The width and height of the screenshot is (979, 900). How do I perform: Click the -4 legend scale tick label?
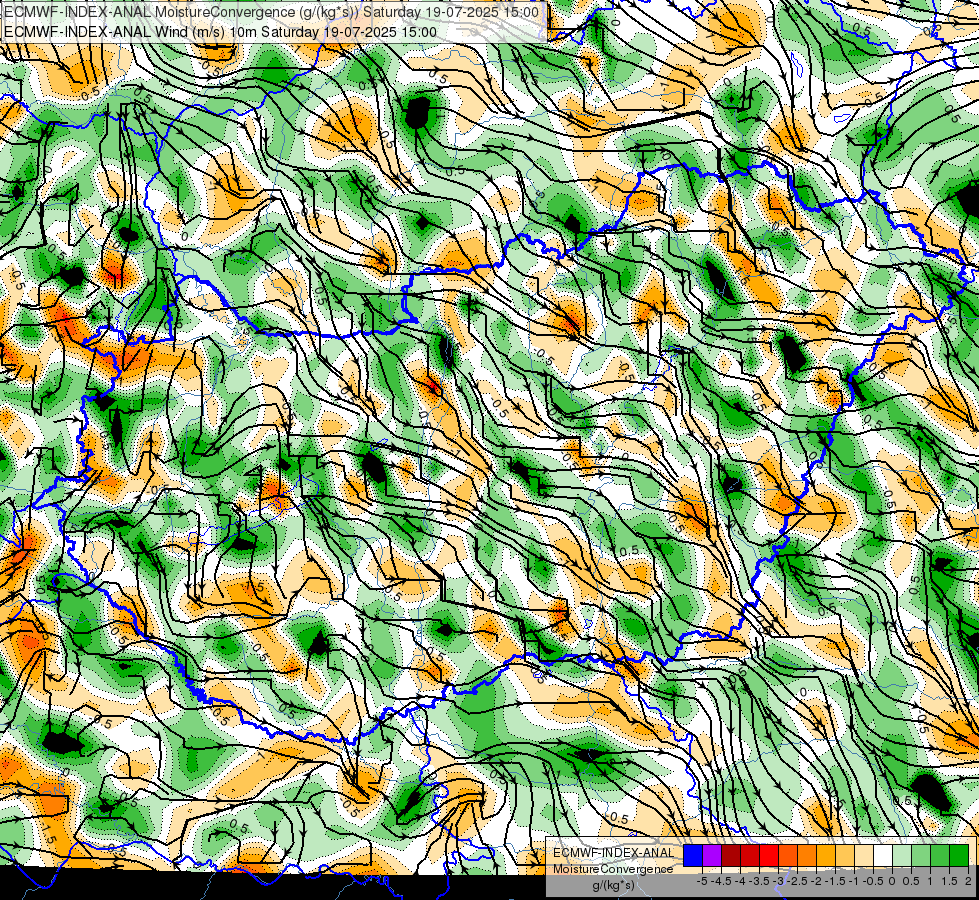(x=740, y=881)
